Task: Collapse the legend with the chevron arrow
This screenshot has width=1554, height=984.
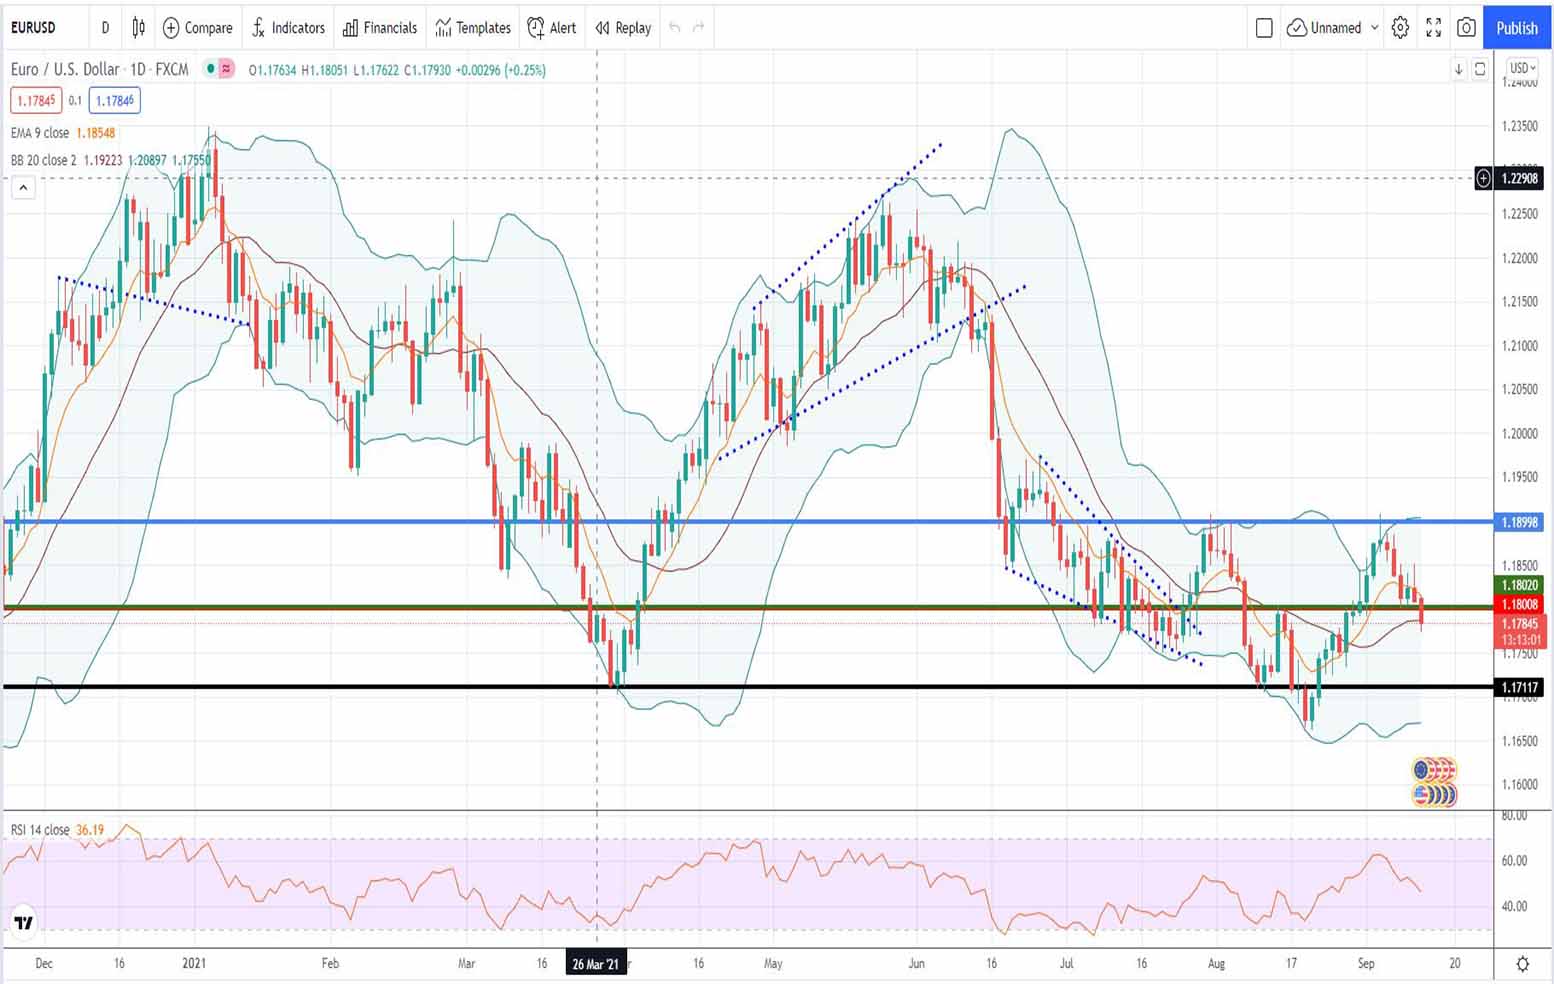Action: click(22, 187)
